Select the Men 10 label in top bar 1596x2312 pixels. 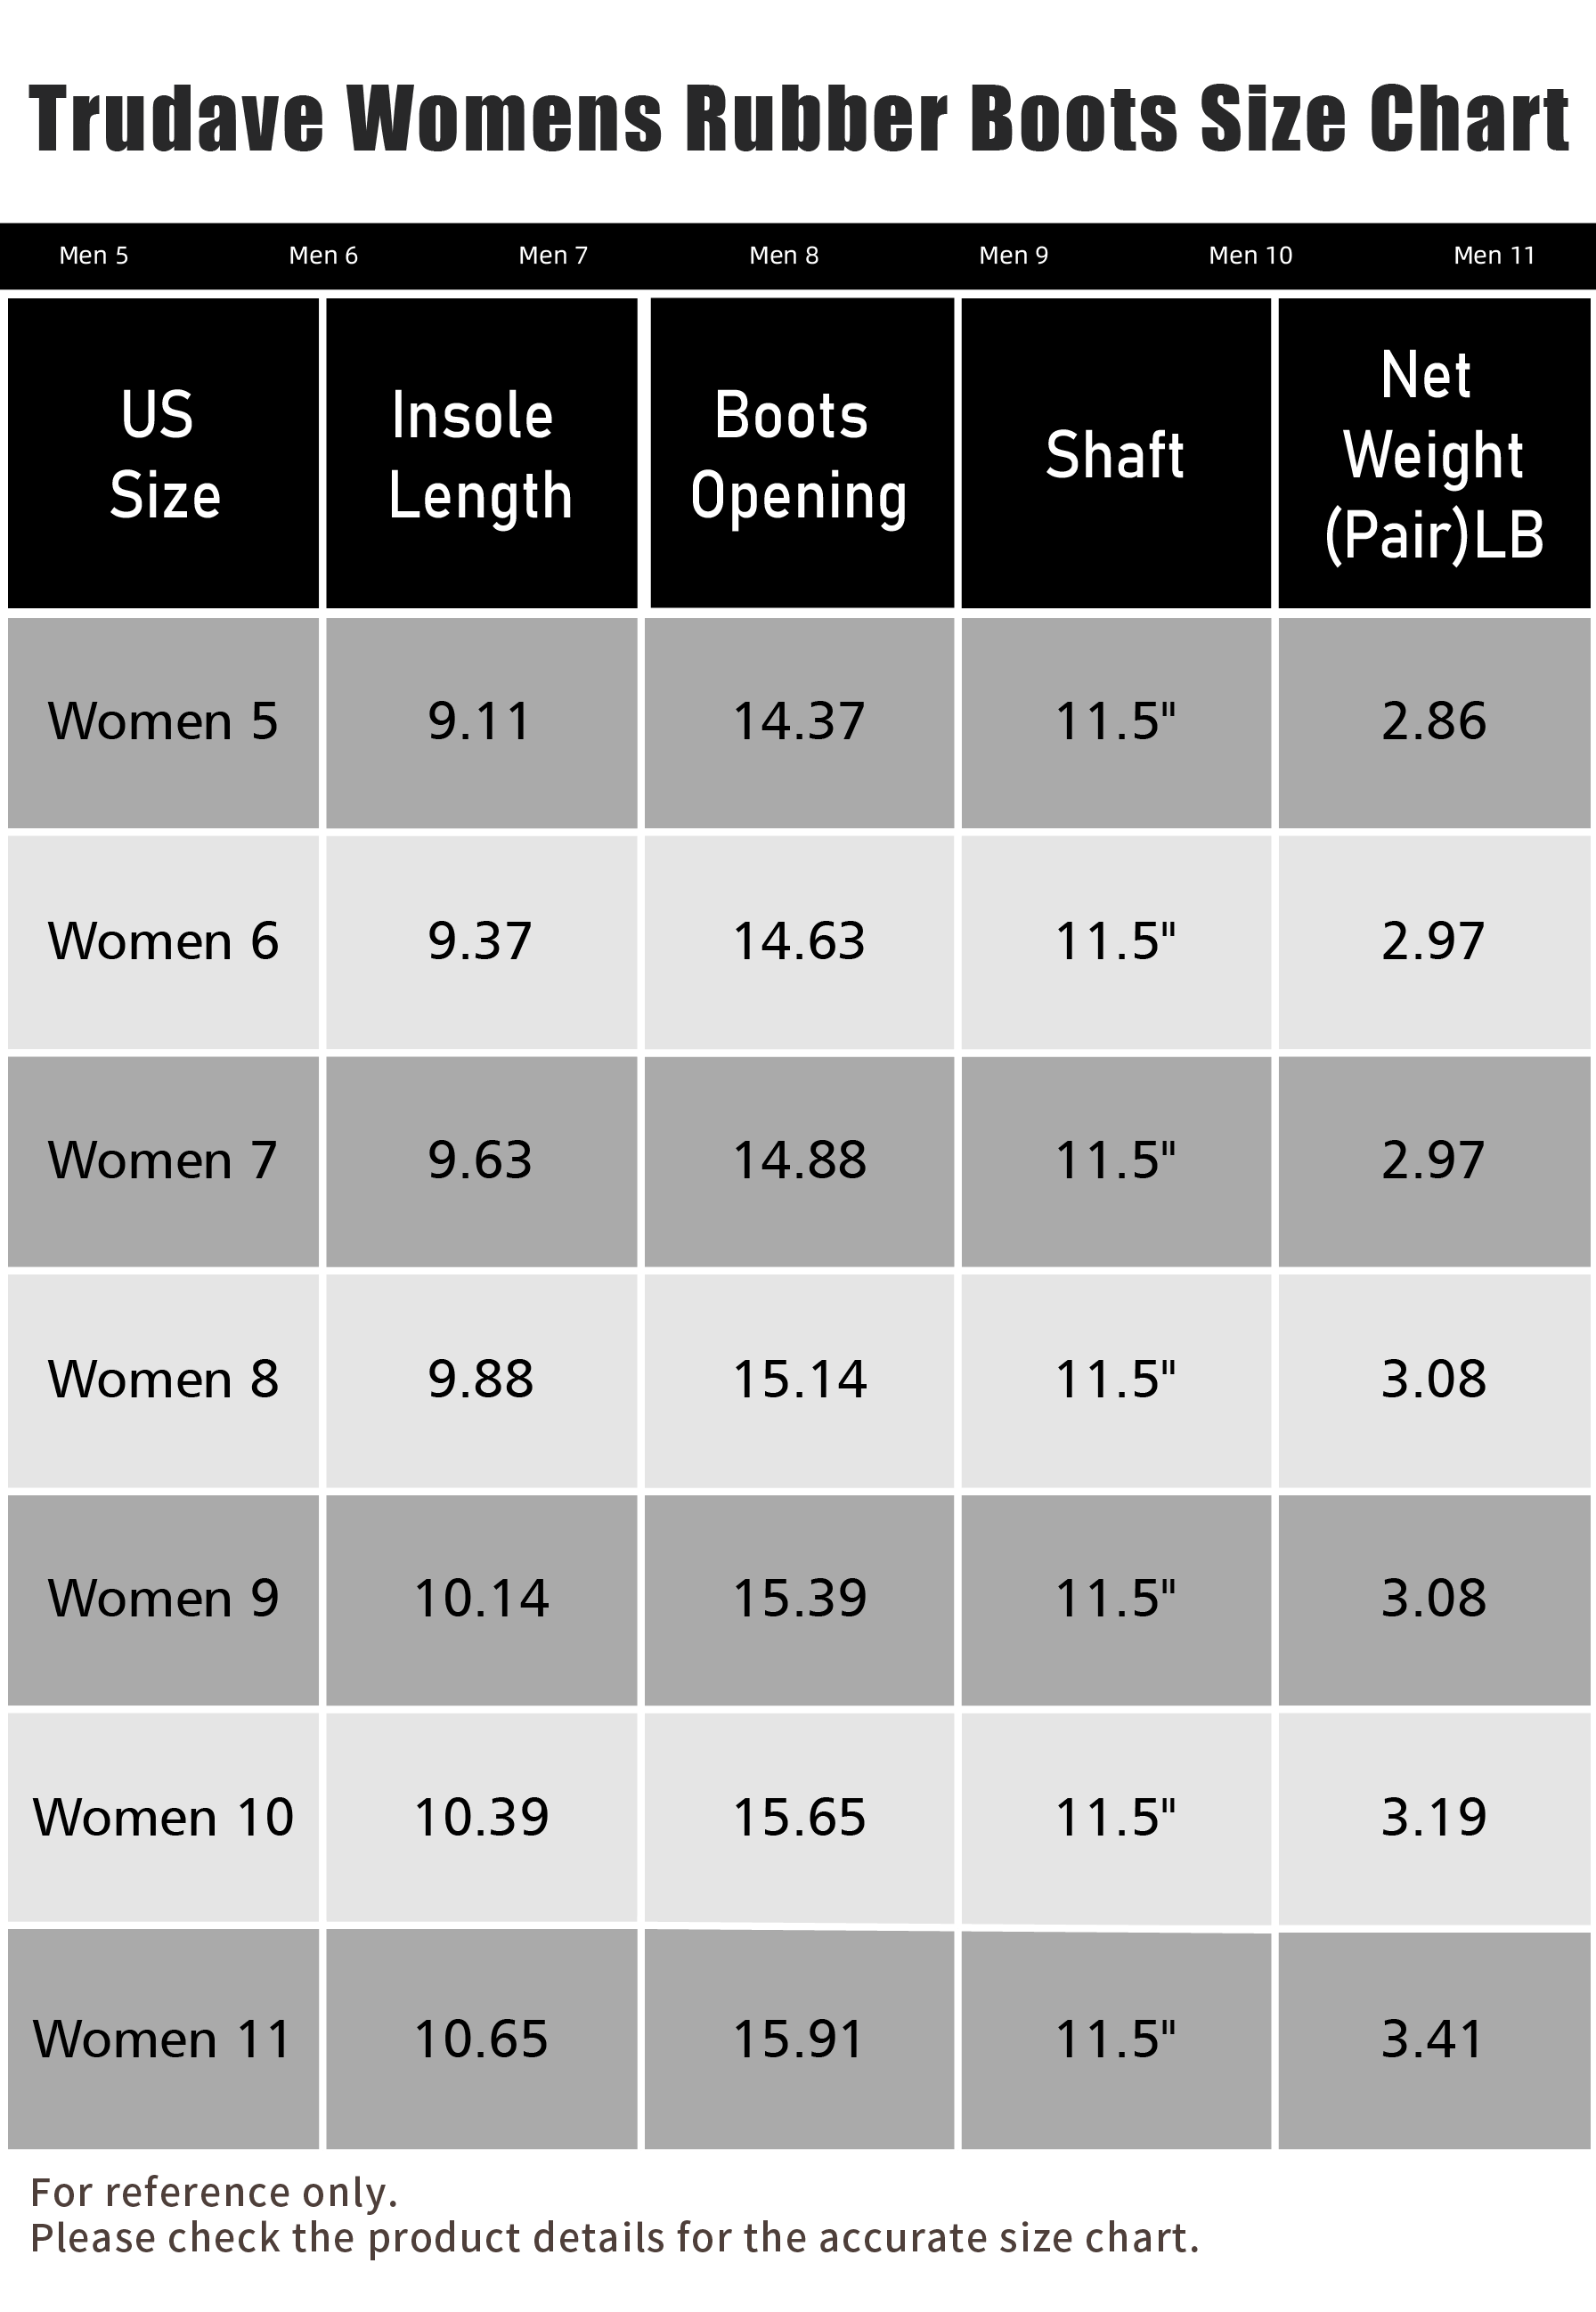point(1250,255)
